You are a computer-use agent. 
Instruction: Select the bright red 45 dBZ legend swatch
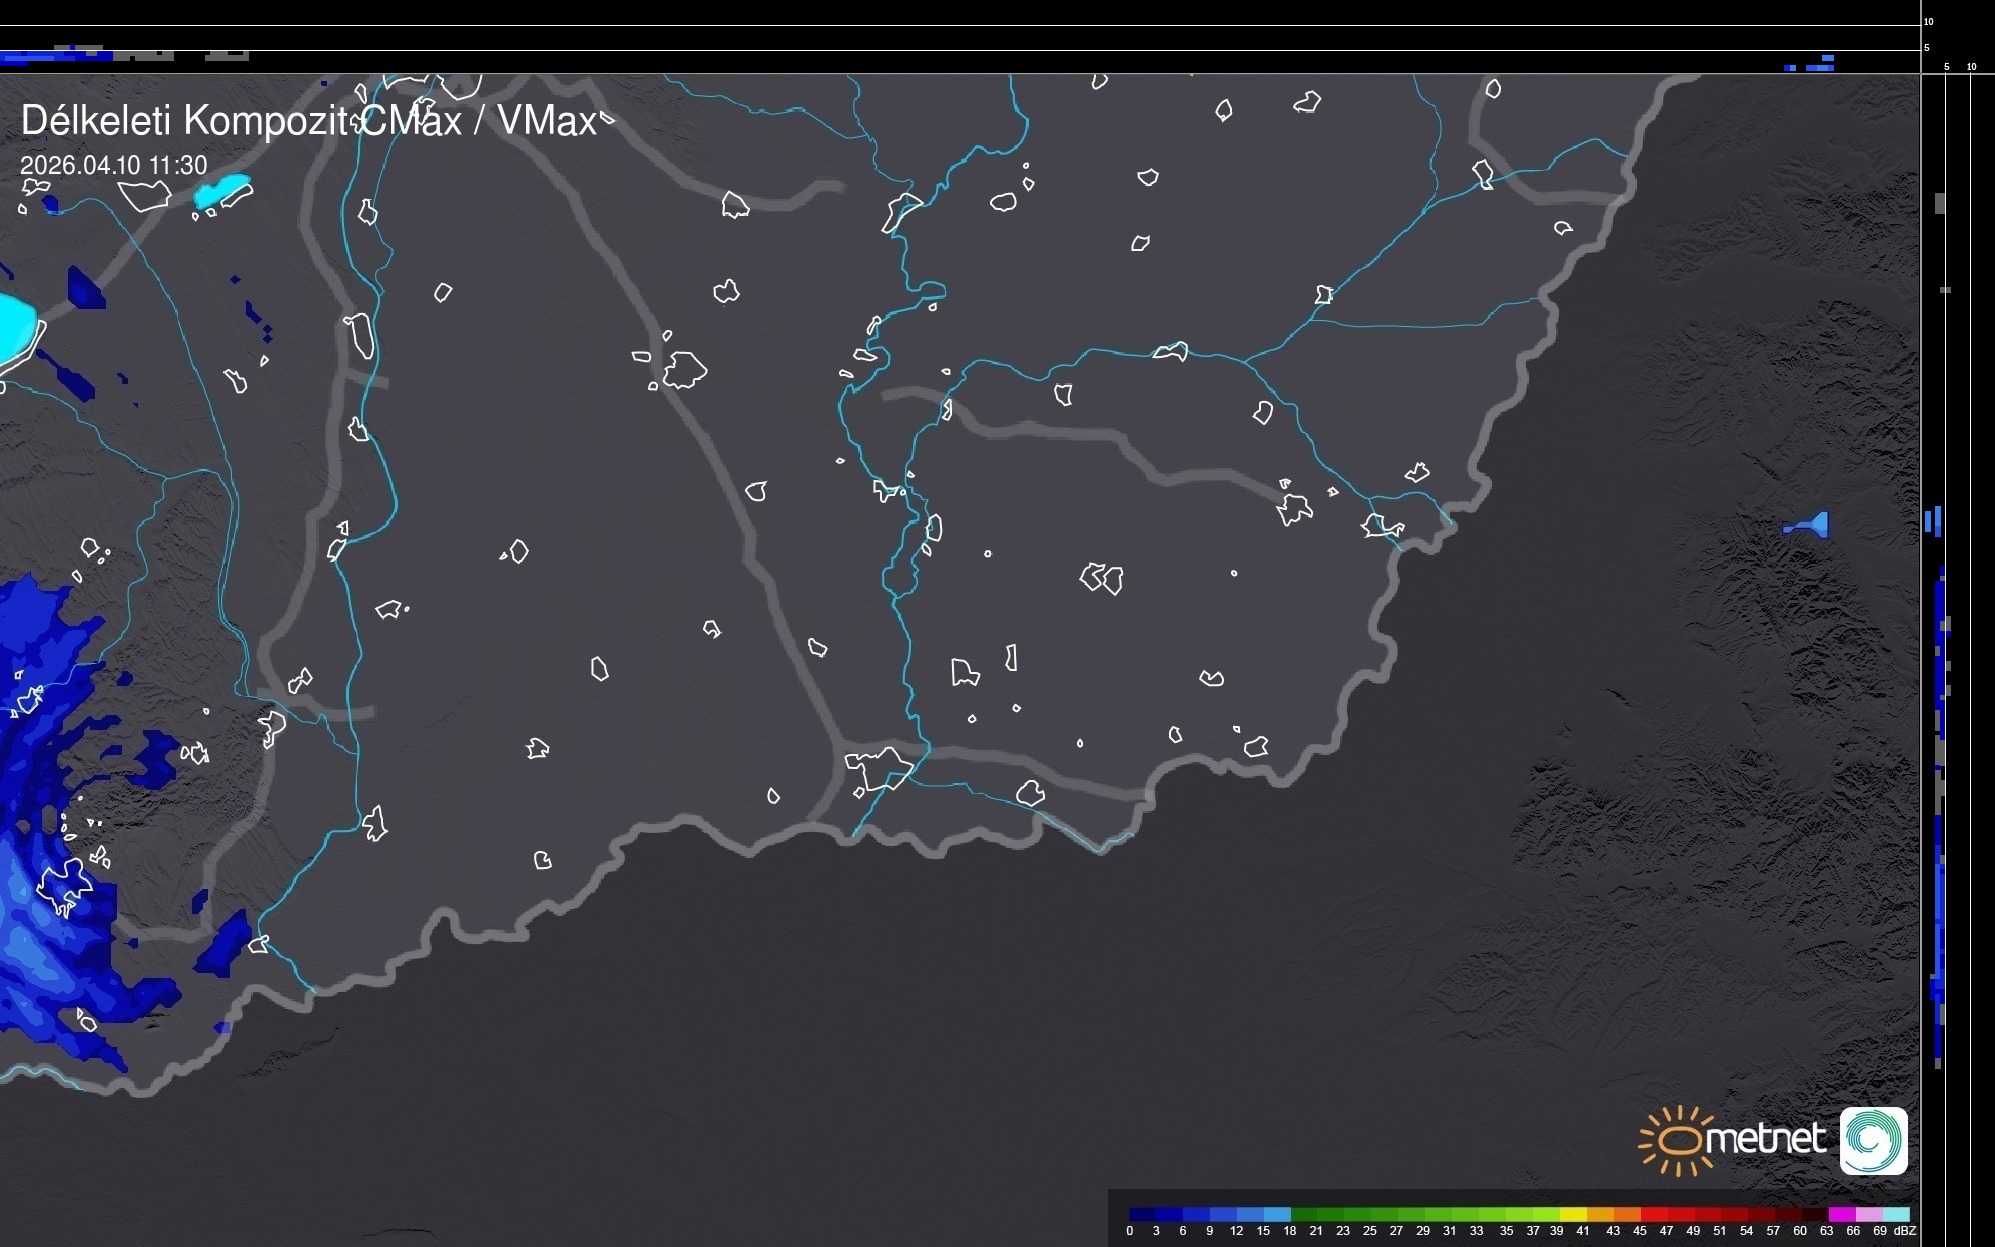[1654, 1214]
